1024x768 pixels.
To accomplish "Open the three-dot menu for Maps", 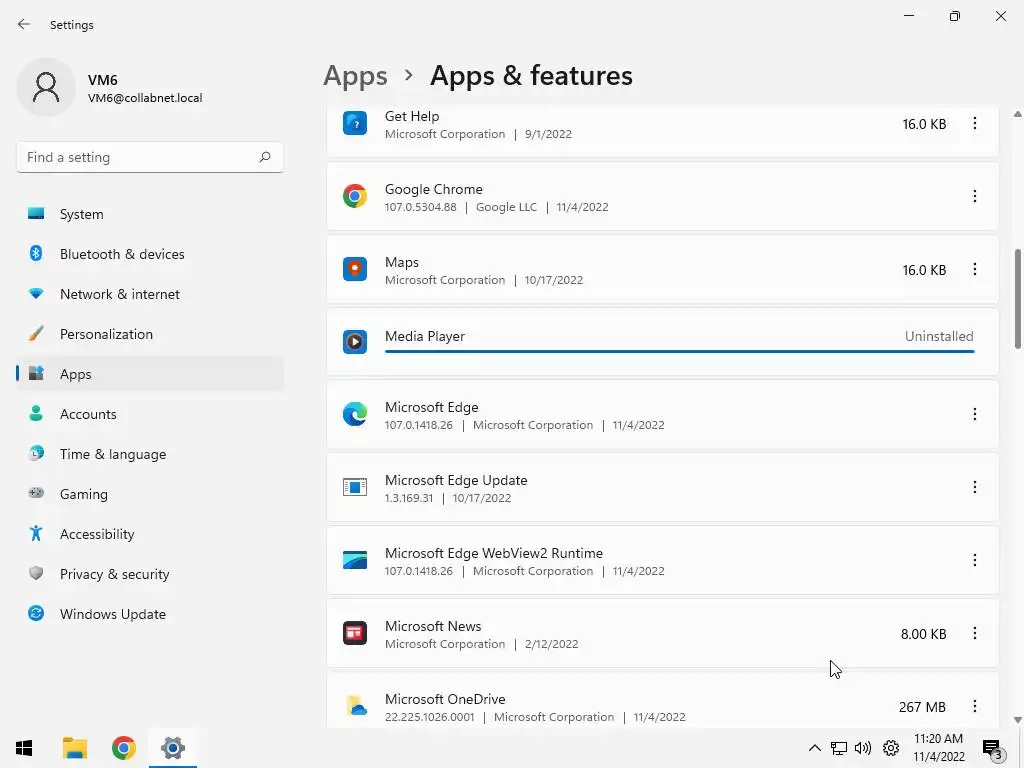I will pos(974,269).
